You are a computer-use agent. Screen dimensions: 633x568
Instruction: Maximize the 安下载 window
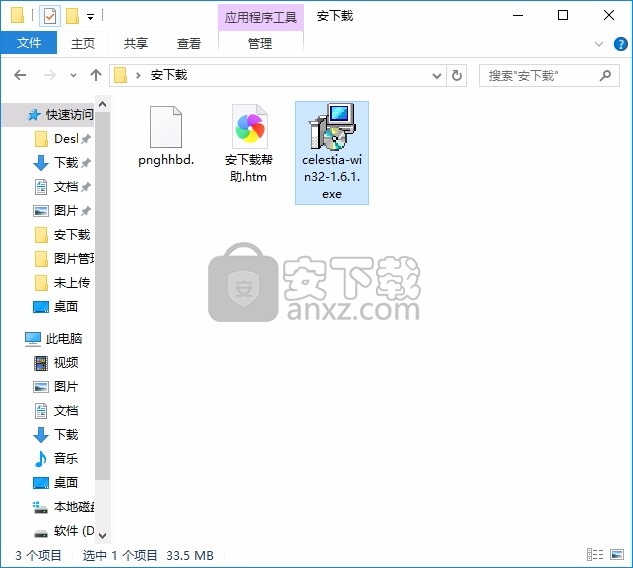tap(563, 16)
